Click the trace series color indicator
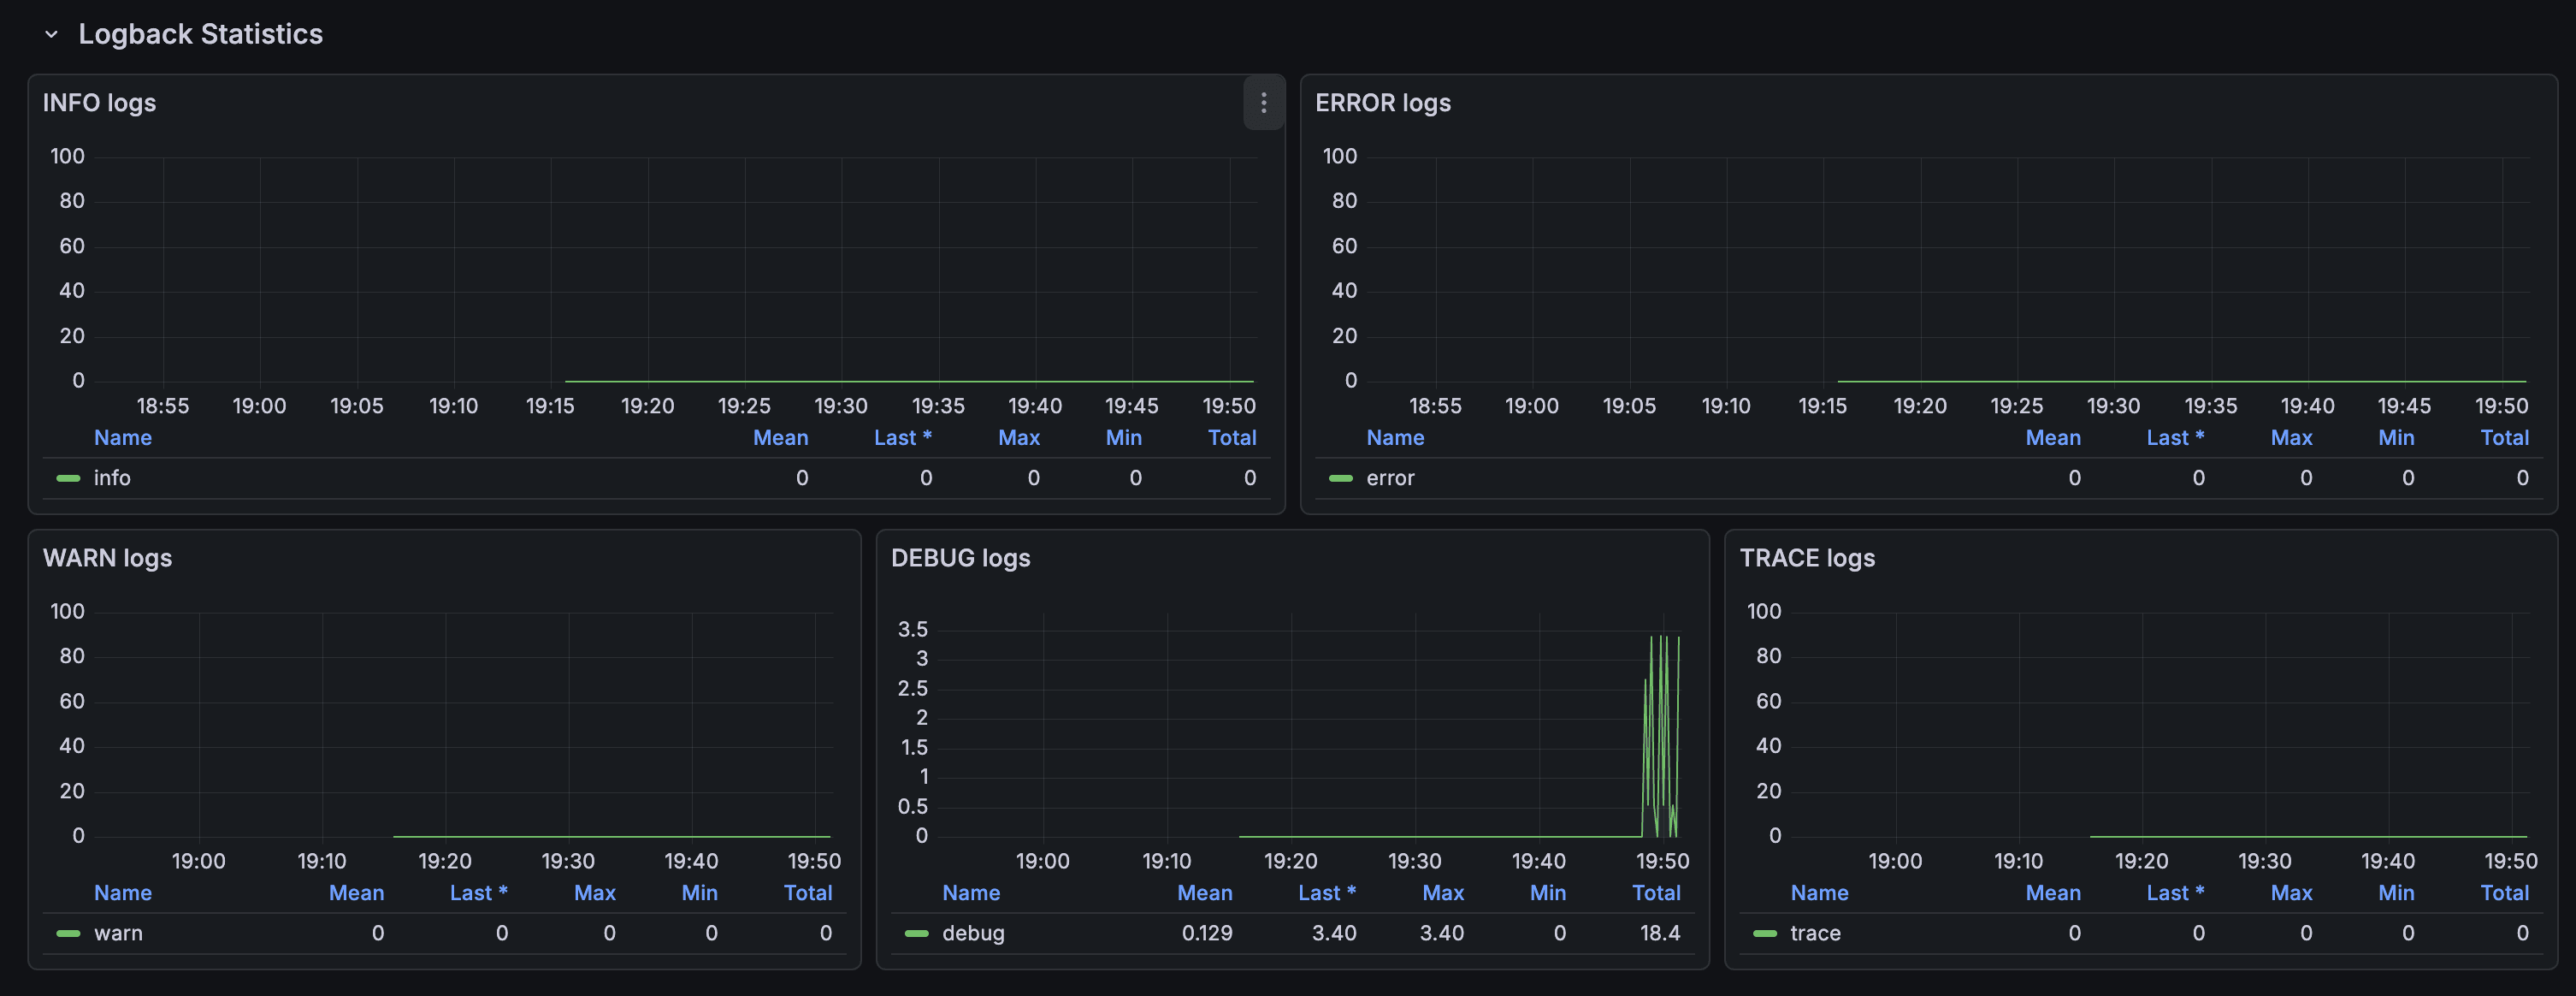2576x996 pixels. click(1764, 933)
